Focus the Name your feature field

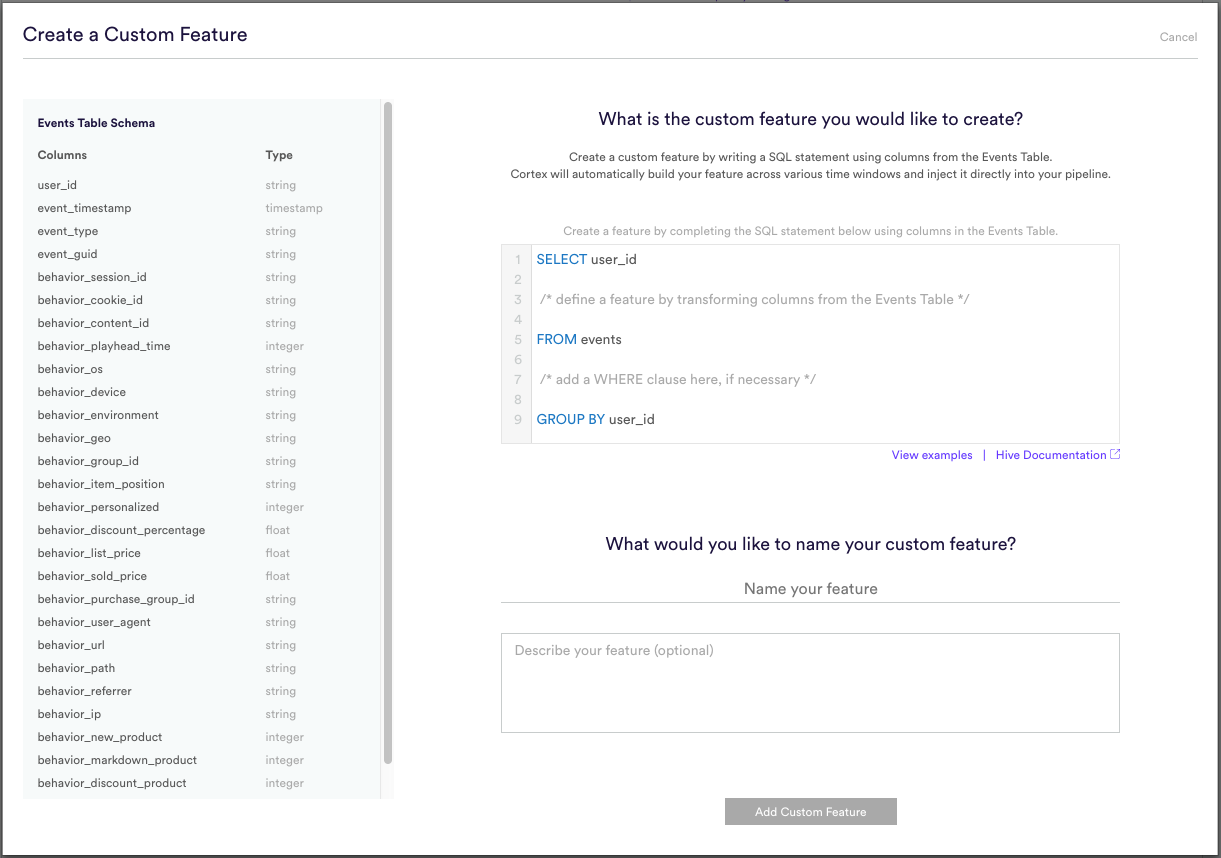click(x=810, y=589)
